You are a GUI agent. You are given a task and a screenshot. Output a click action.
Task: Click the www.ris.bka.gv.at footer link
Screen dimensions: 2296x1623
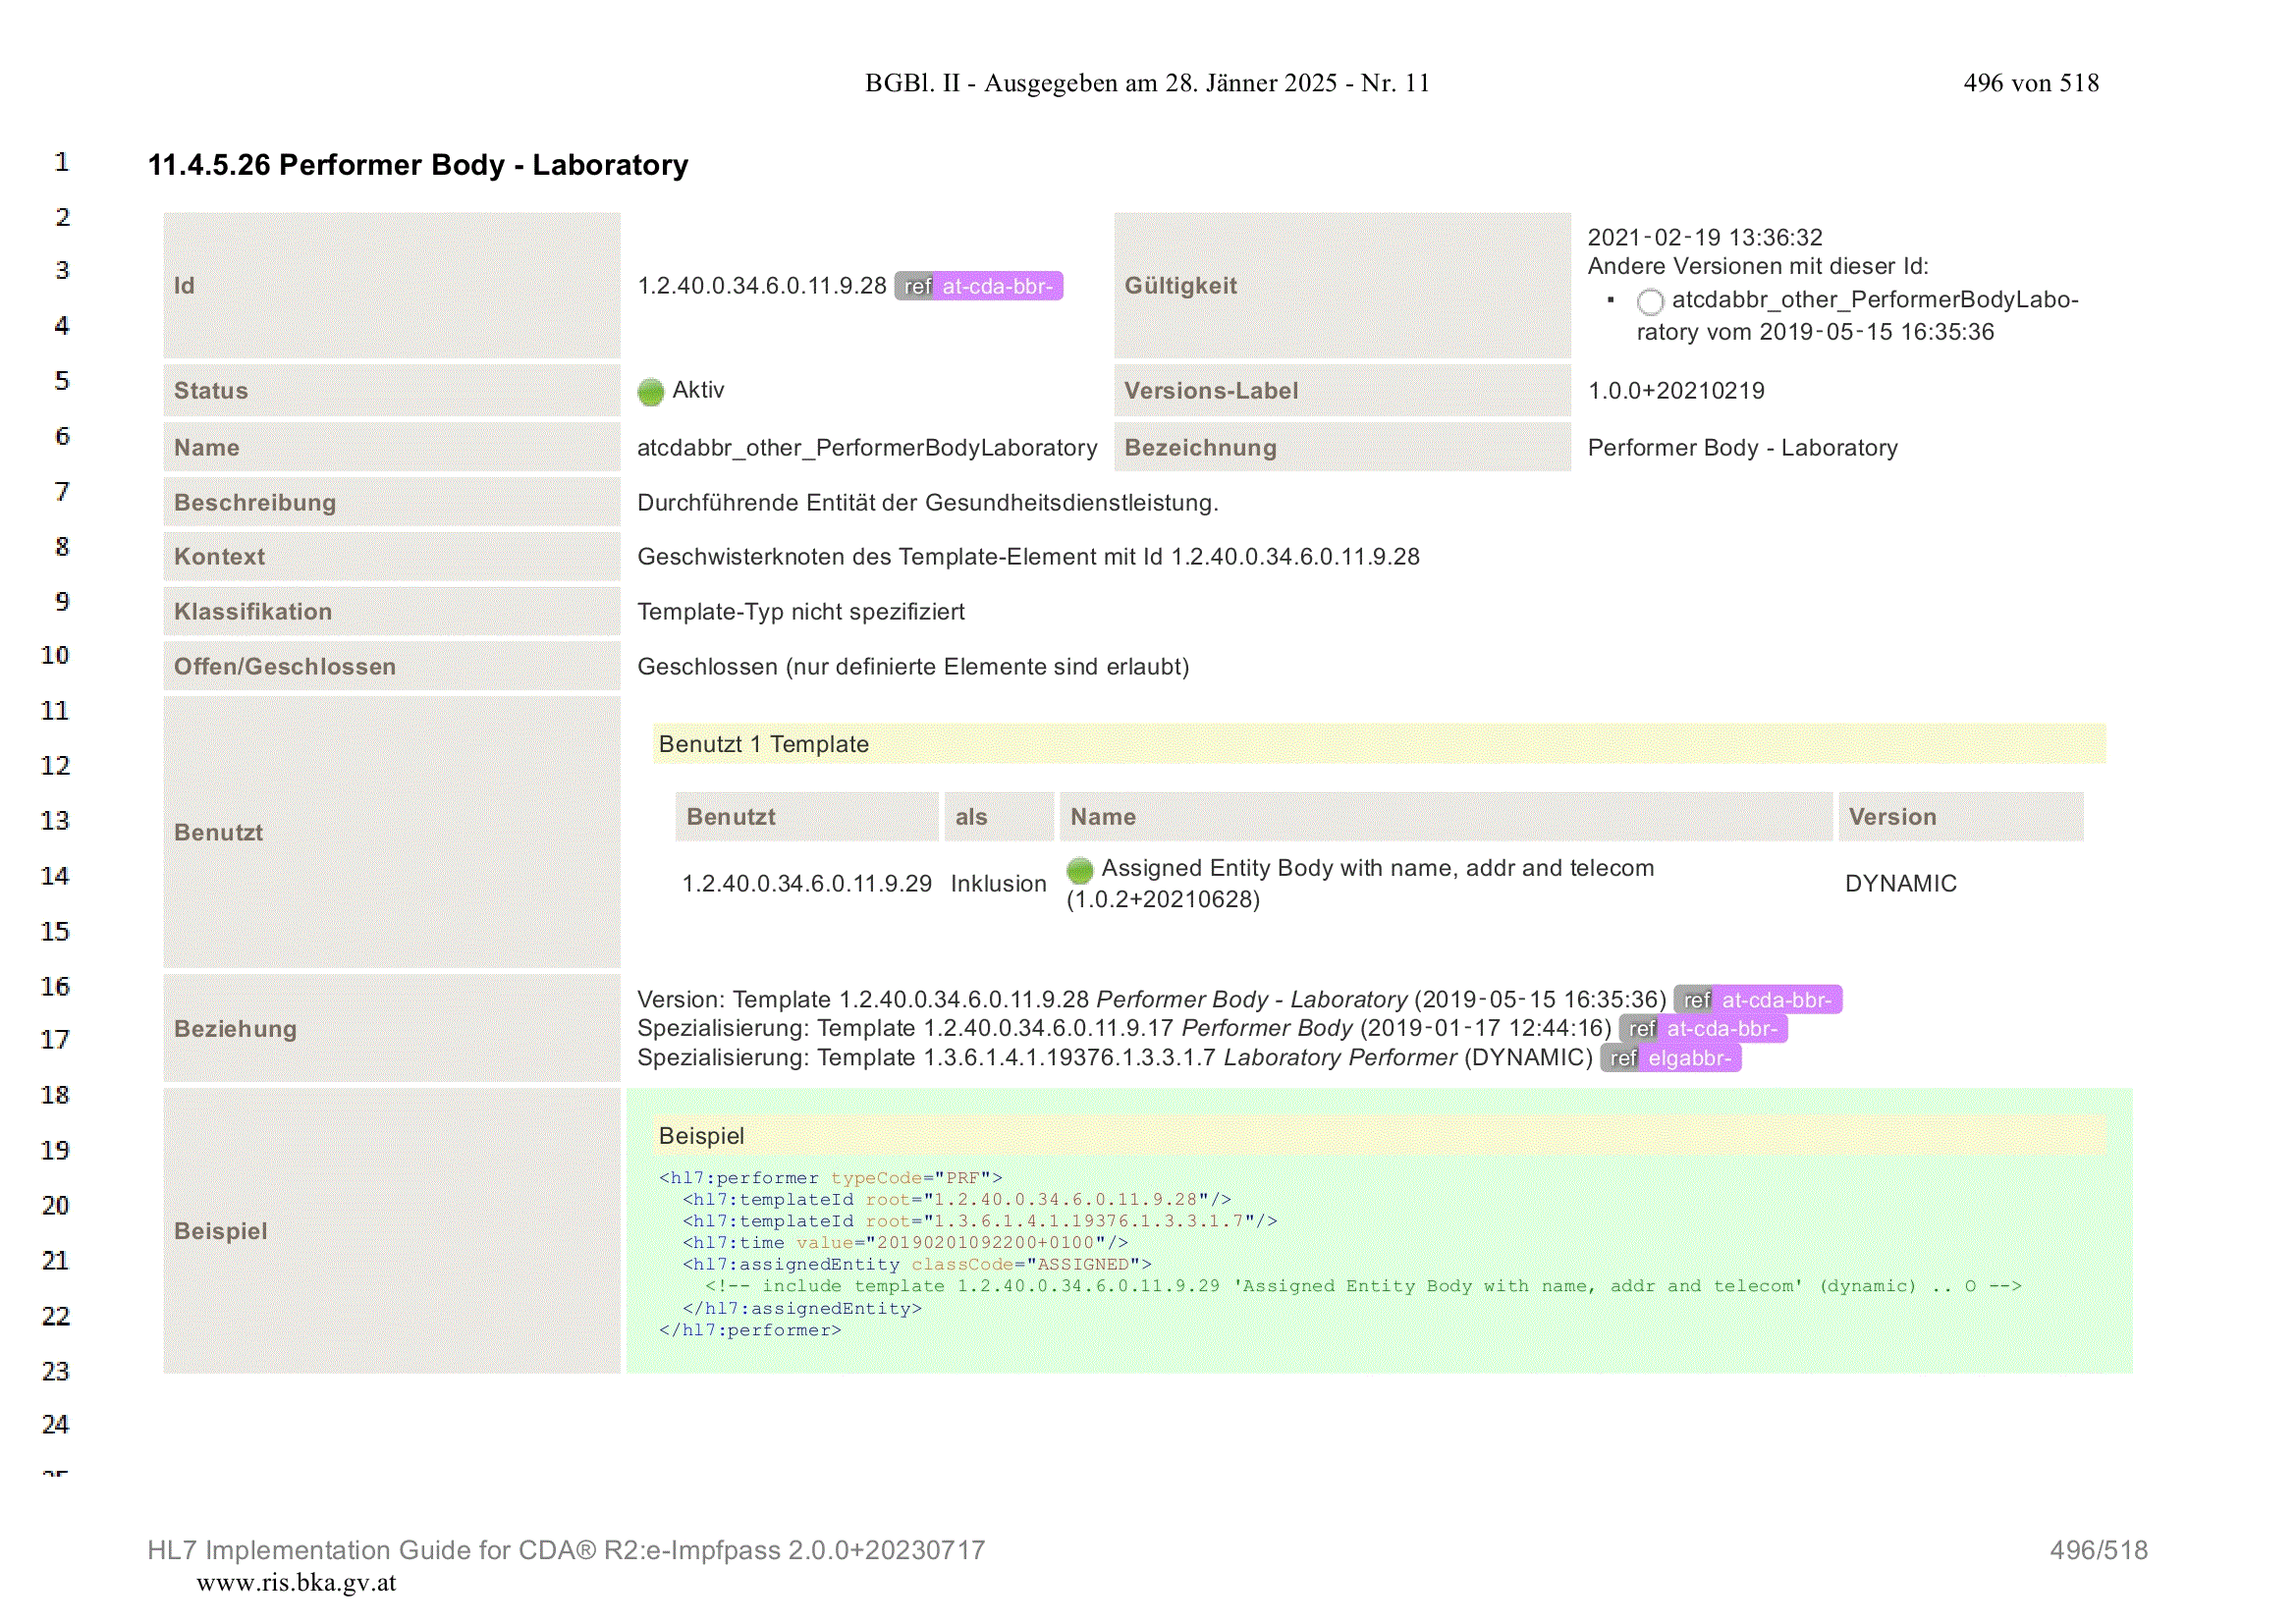coord(296,1583)
